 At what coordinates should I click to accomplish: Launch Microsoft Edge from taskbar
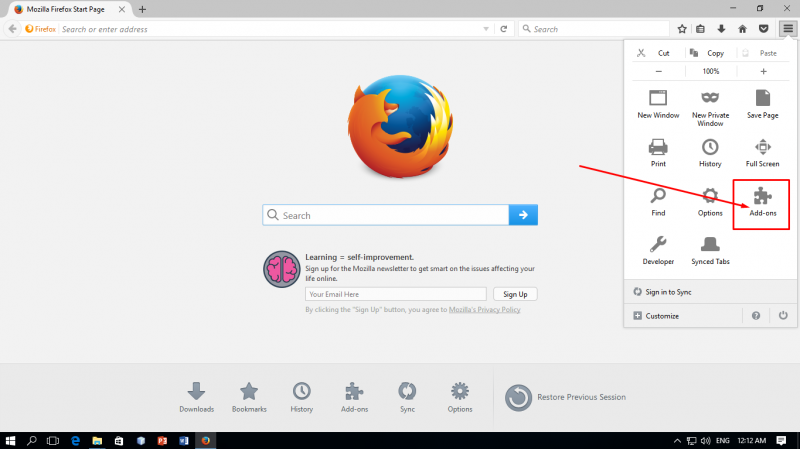(76, 440)
